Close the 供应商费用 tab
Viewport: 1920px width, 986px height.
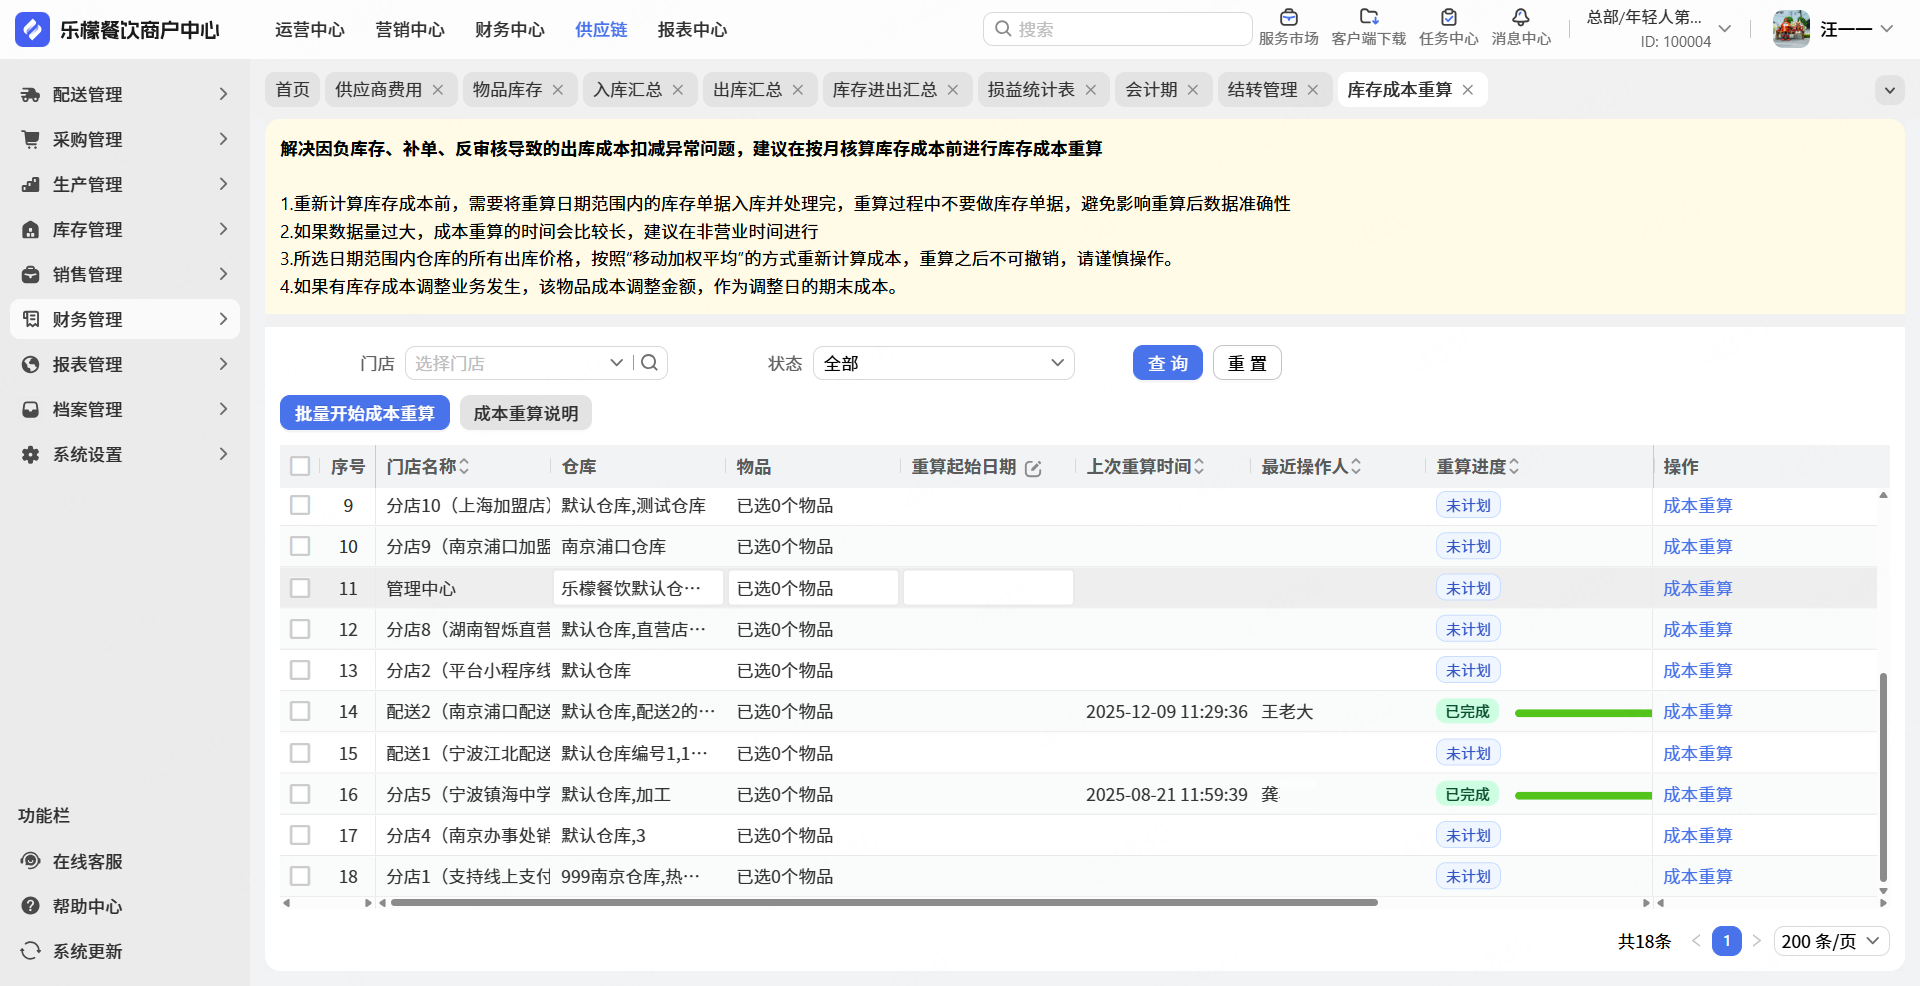[x=438, y=90]
